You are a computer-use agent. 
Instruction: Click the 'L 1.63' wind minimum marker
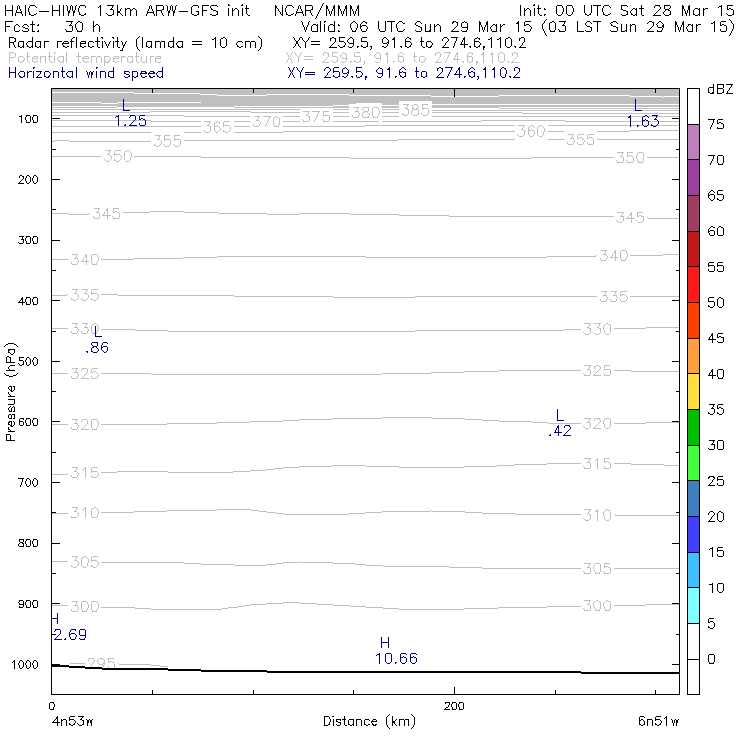click(x=643, y=113)
